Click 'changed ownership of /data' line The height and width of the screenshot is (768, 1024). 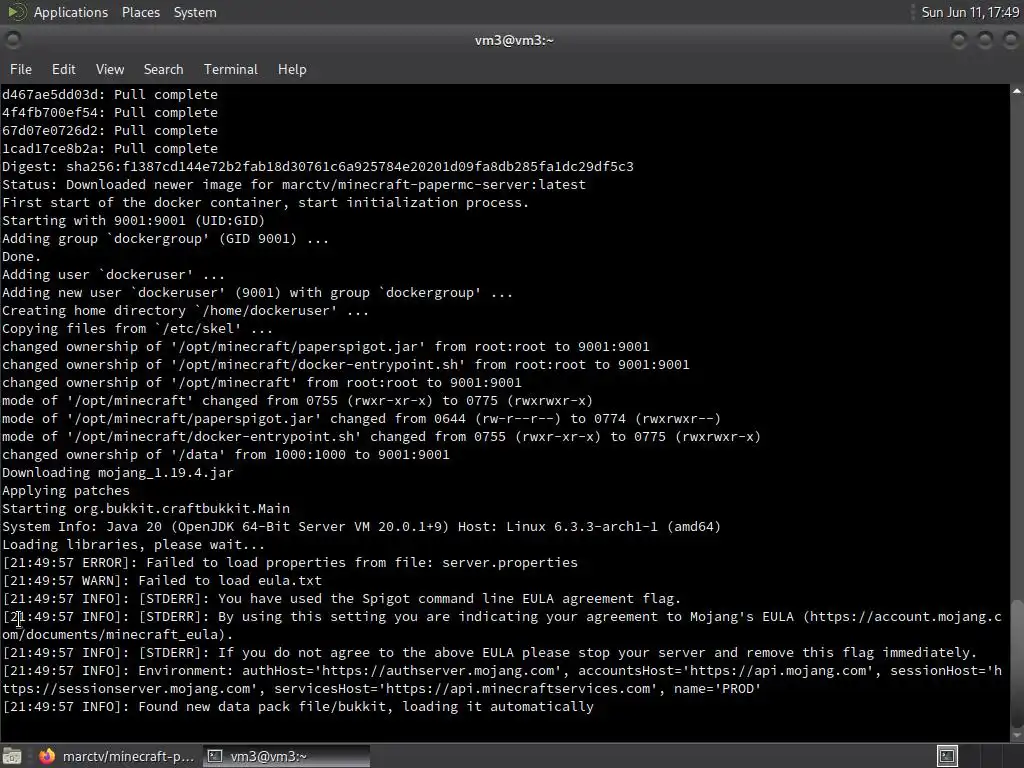pyautogui.click(x=226, y=455)
